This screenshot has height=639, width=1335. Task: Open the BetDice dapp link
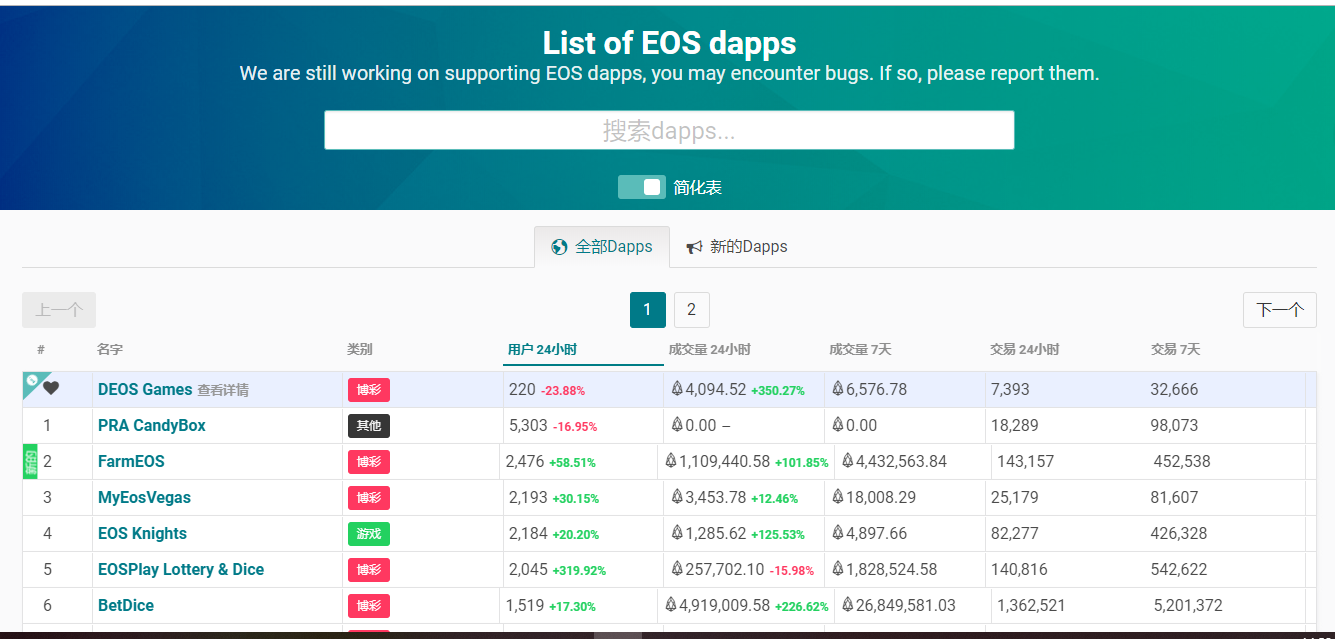coord(126,605)
